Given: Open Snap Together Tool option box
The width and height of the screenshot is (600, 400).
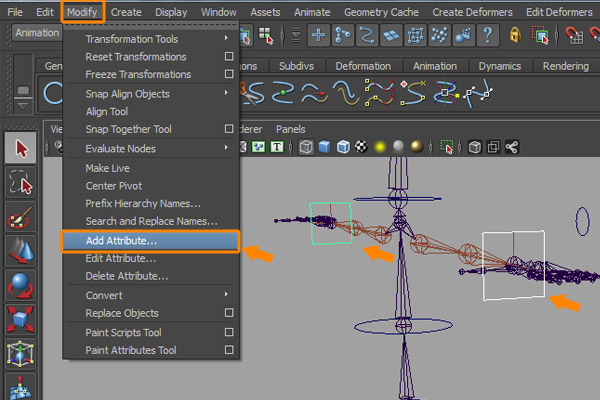Looking at the screenshot, I should pyautogui.click(x=229, y=129).
